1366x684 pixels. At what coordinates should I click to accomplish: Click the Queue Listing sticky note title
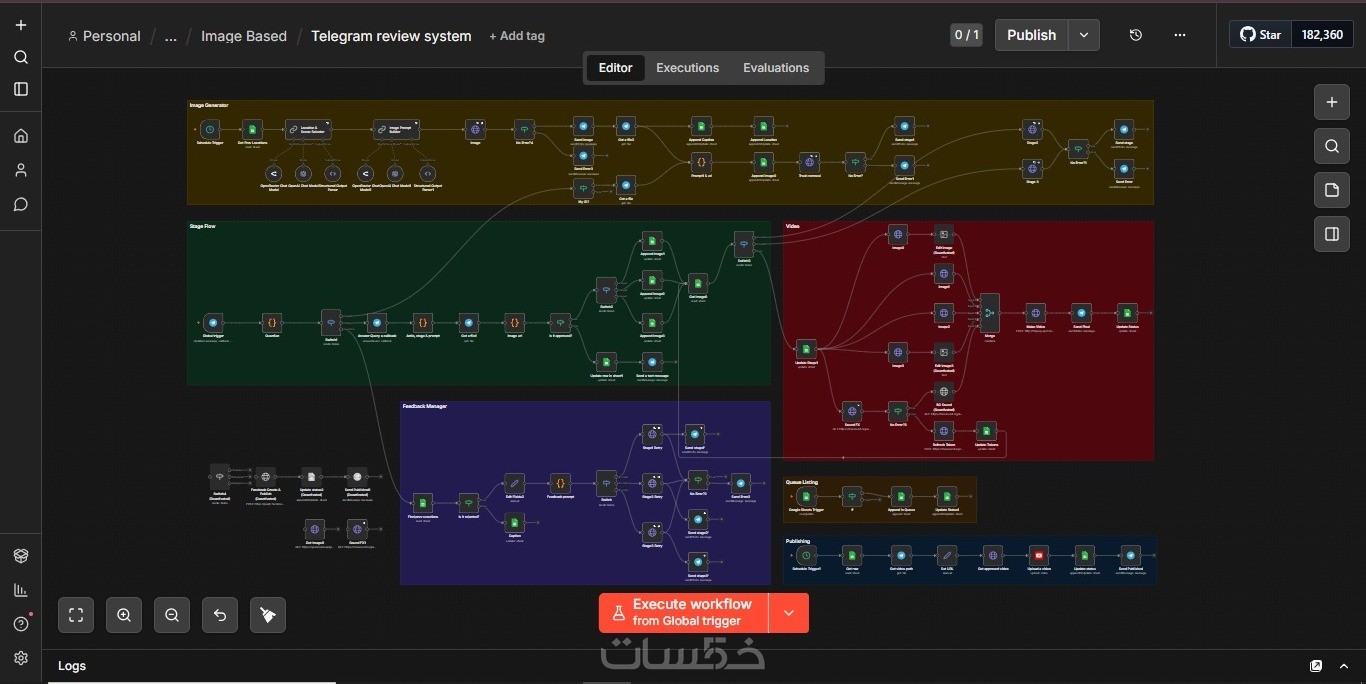pos(802,482)
